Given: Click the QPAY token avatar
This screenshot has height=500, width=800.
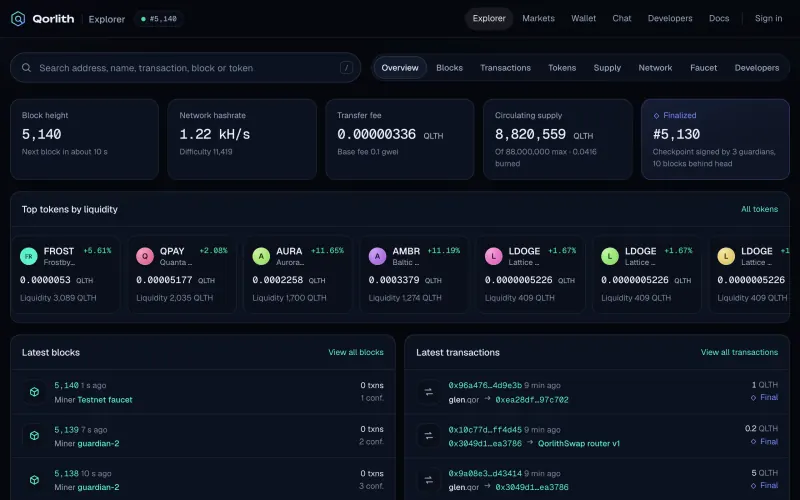Looking at the screenshot, I should [145, 256].
